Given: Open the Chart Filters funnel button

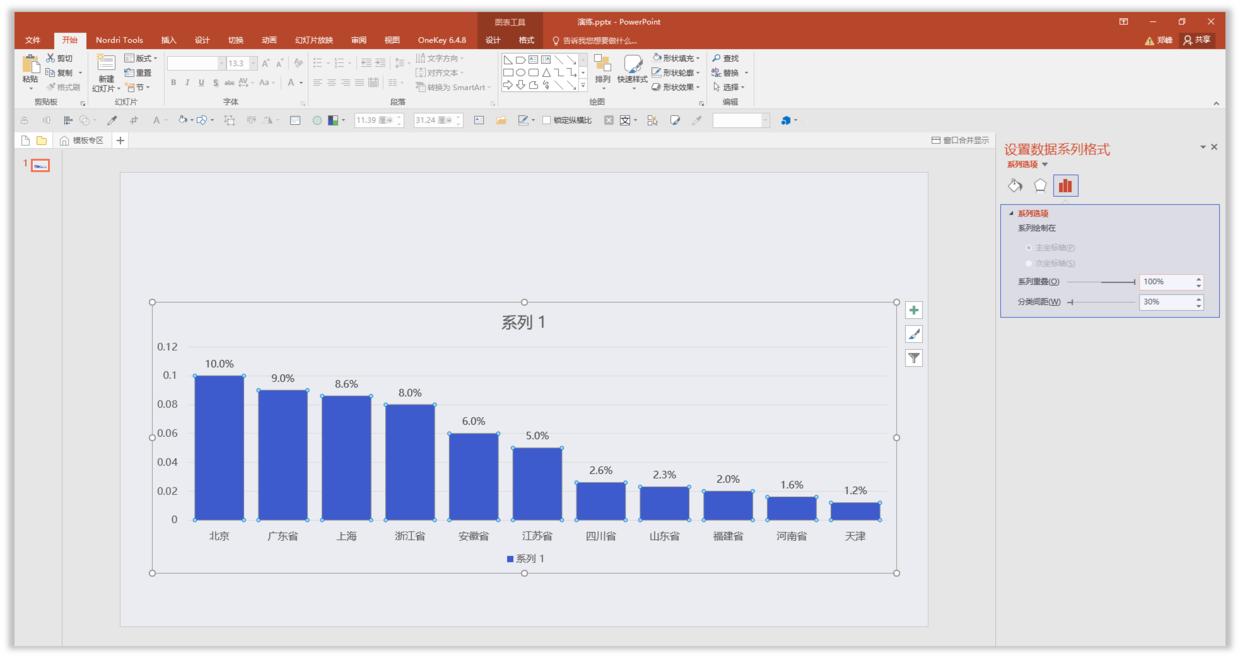Looking at the screenshot, I should pyautogui.click(x=914, y=358).
